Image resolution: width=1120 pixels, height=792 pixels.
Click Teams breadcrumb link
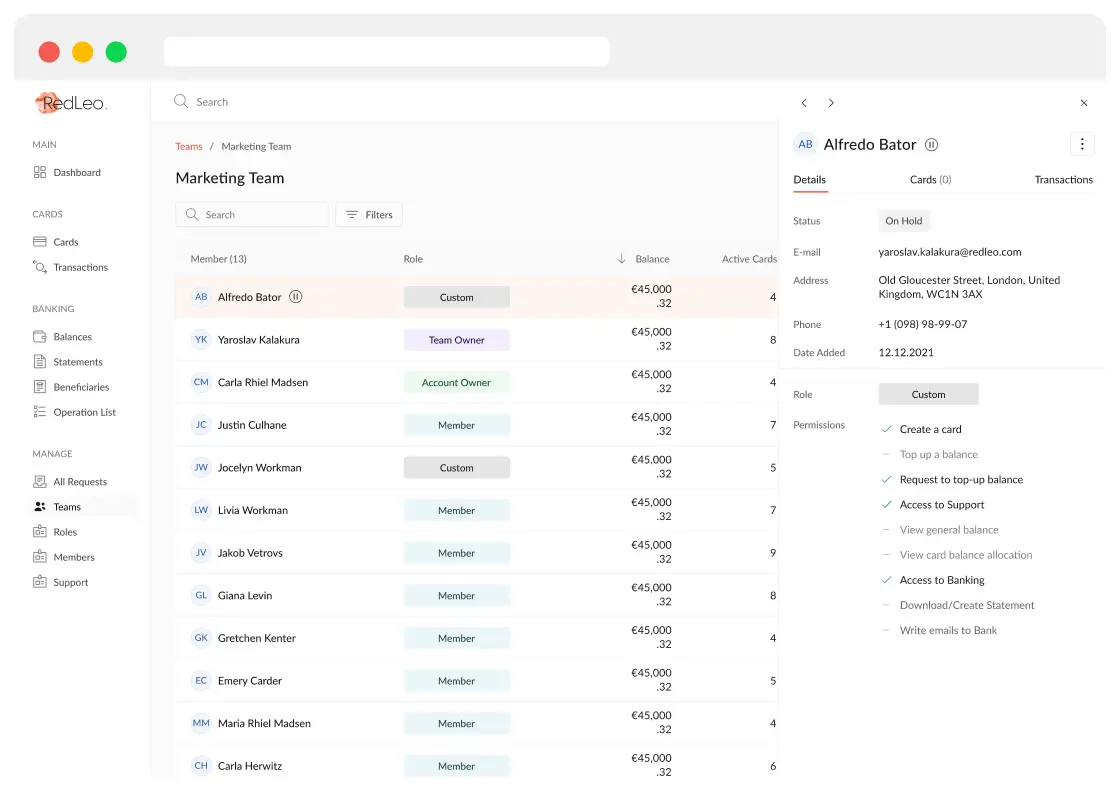tap(189, 146)
